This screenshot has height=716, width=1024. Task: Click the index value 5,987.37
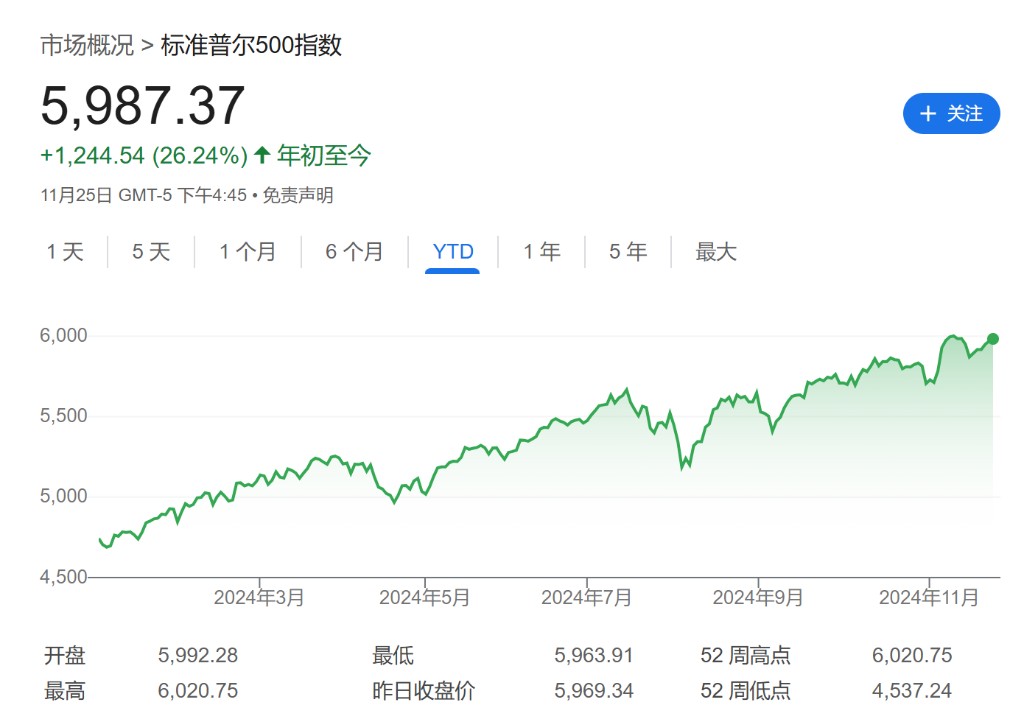point(142,105)
